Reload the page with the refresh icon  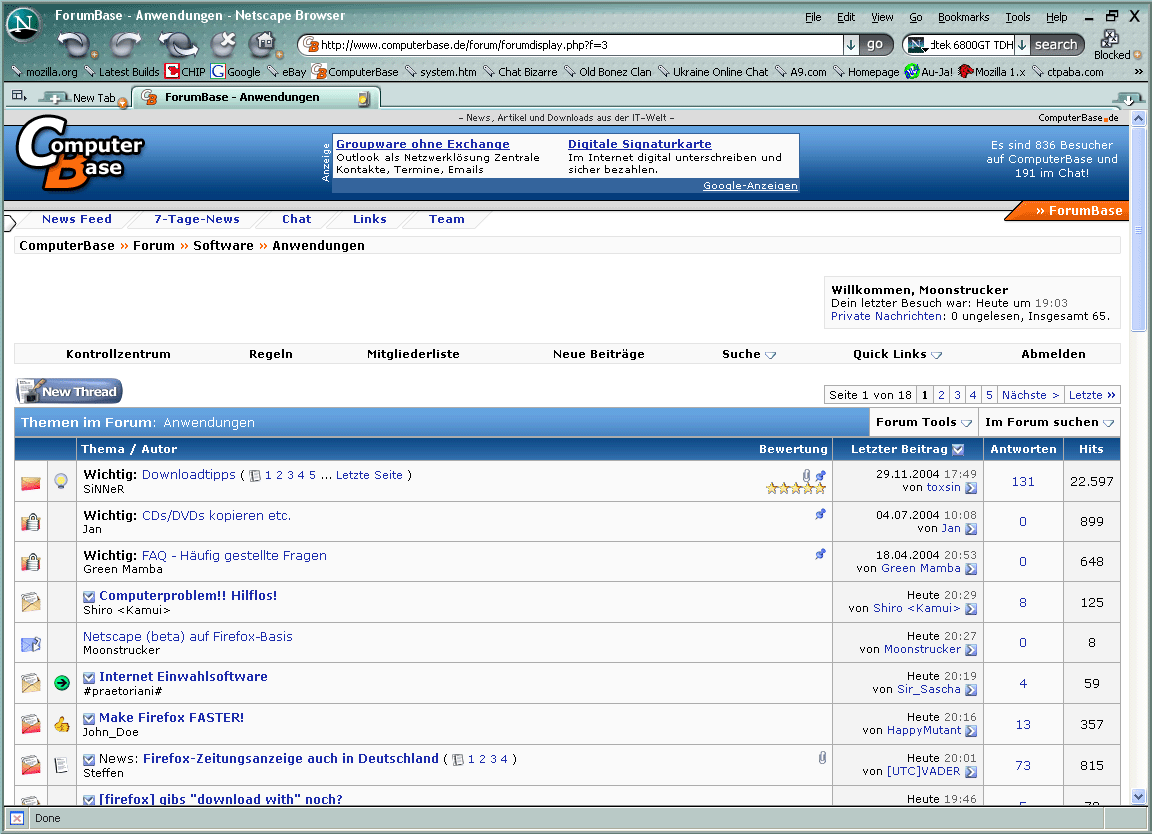click(179, 45)
